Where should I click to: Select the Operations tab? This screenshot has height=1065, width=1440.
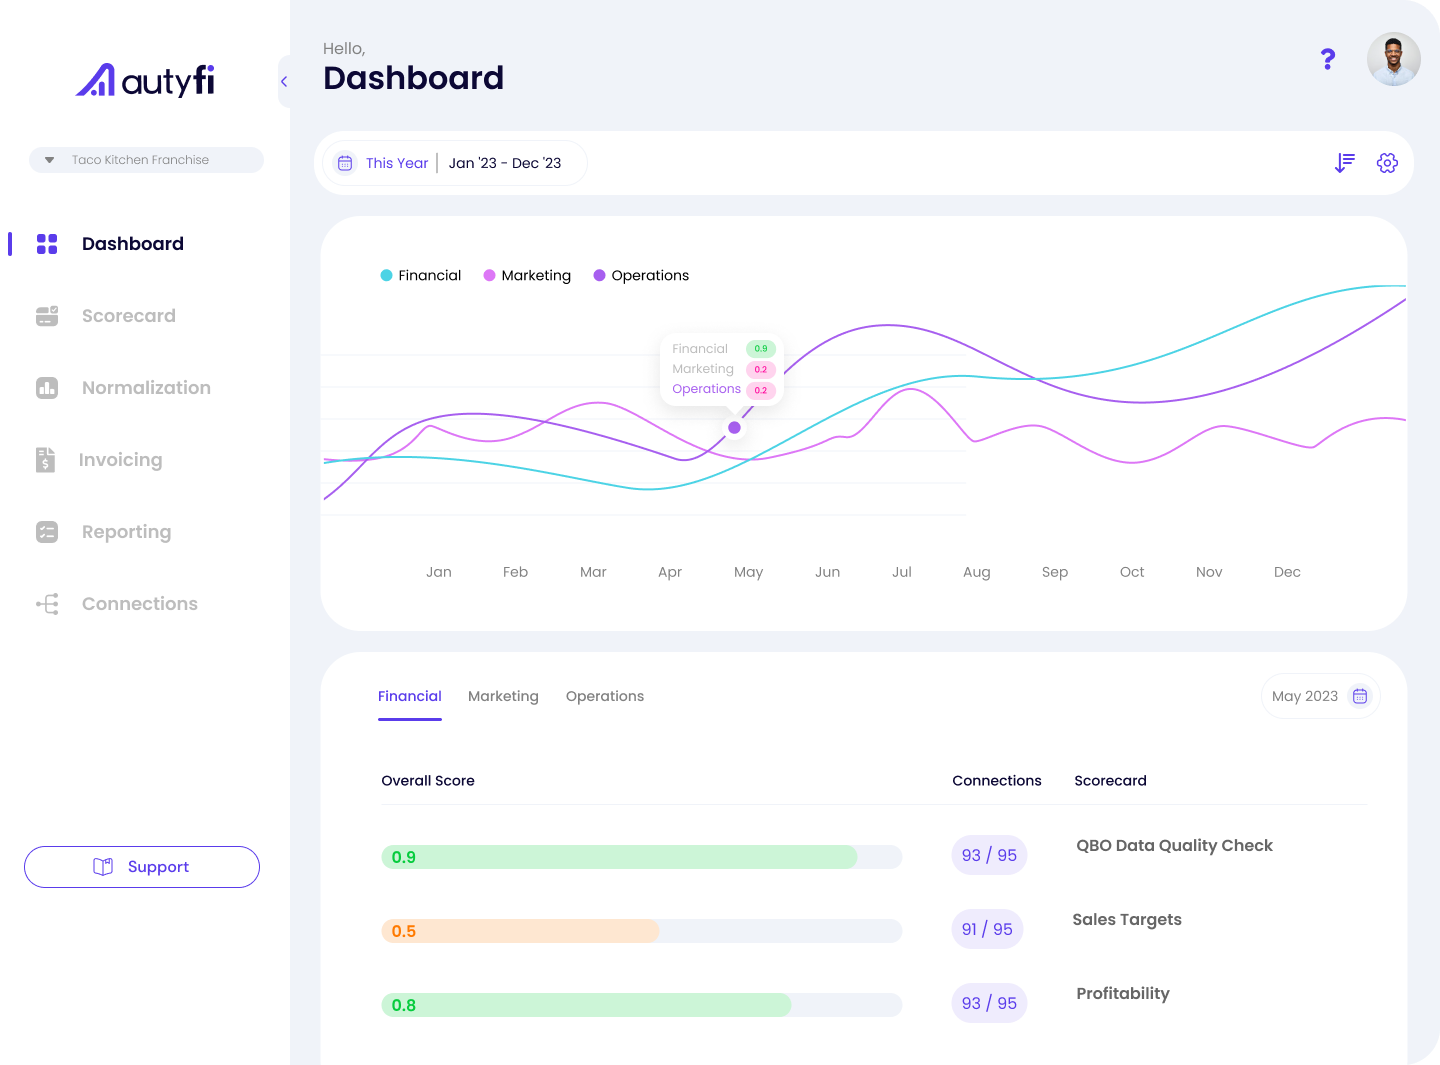605,696
